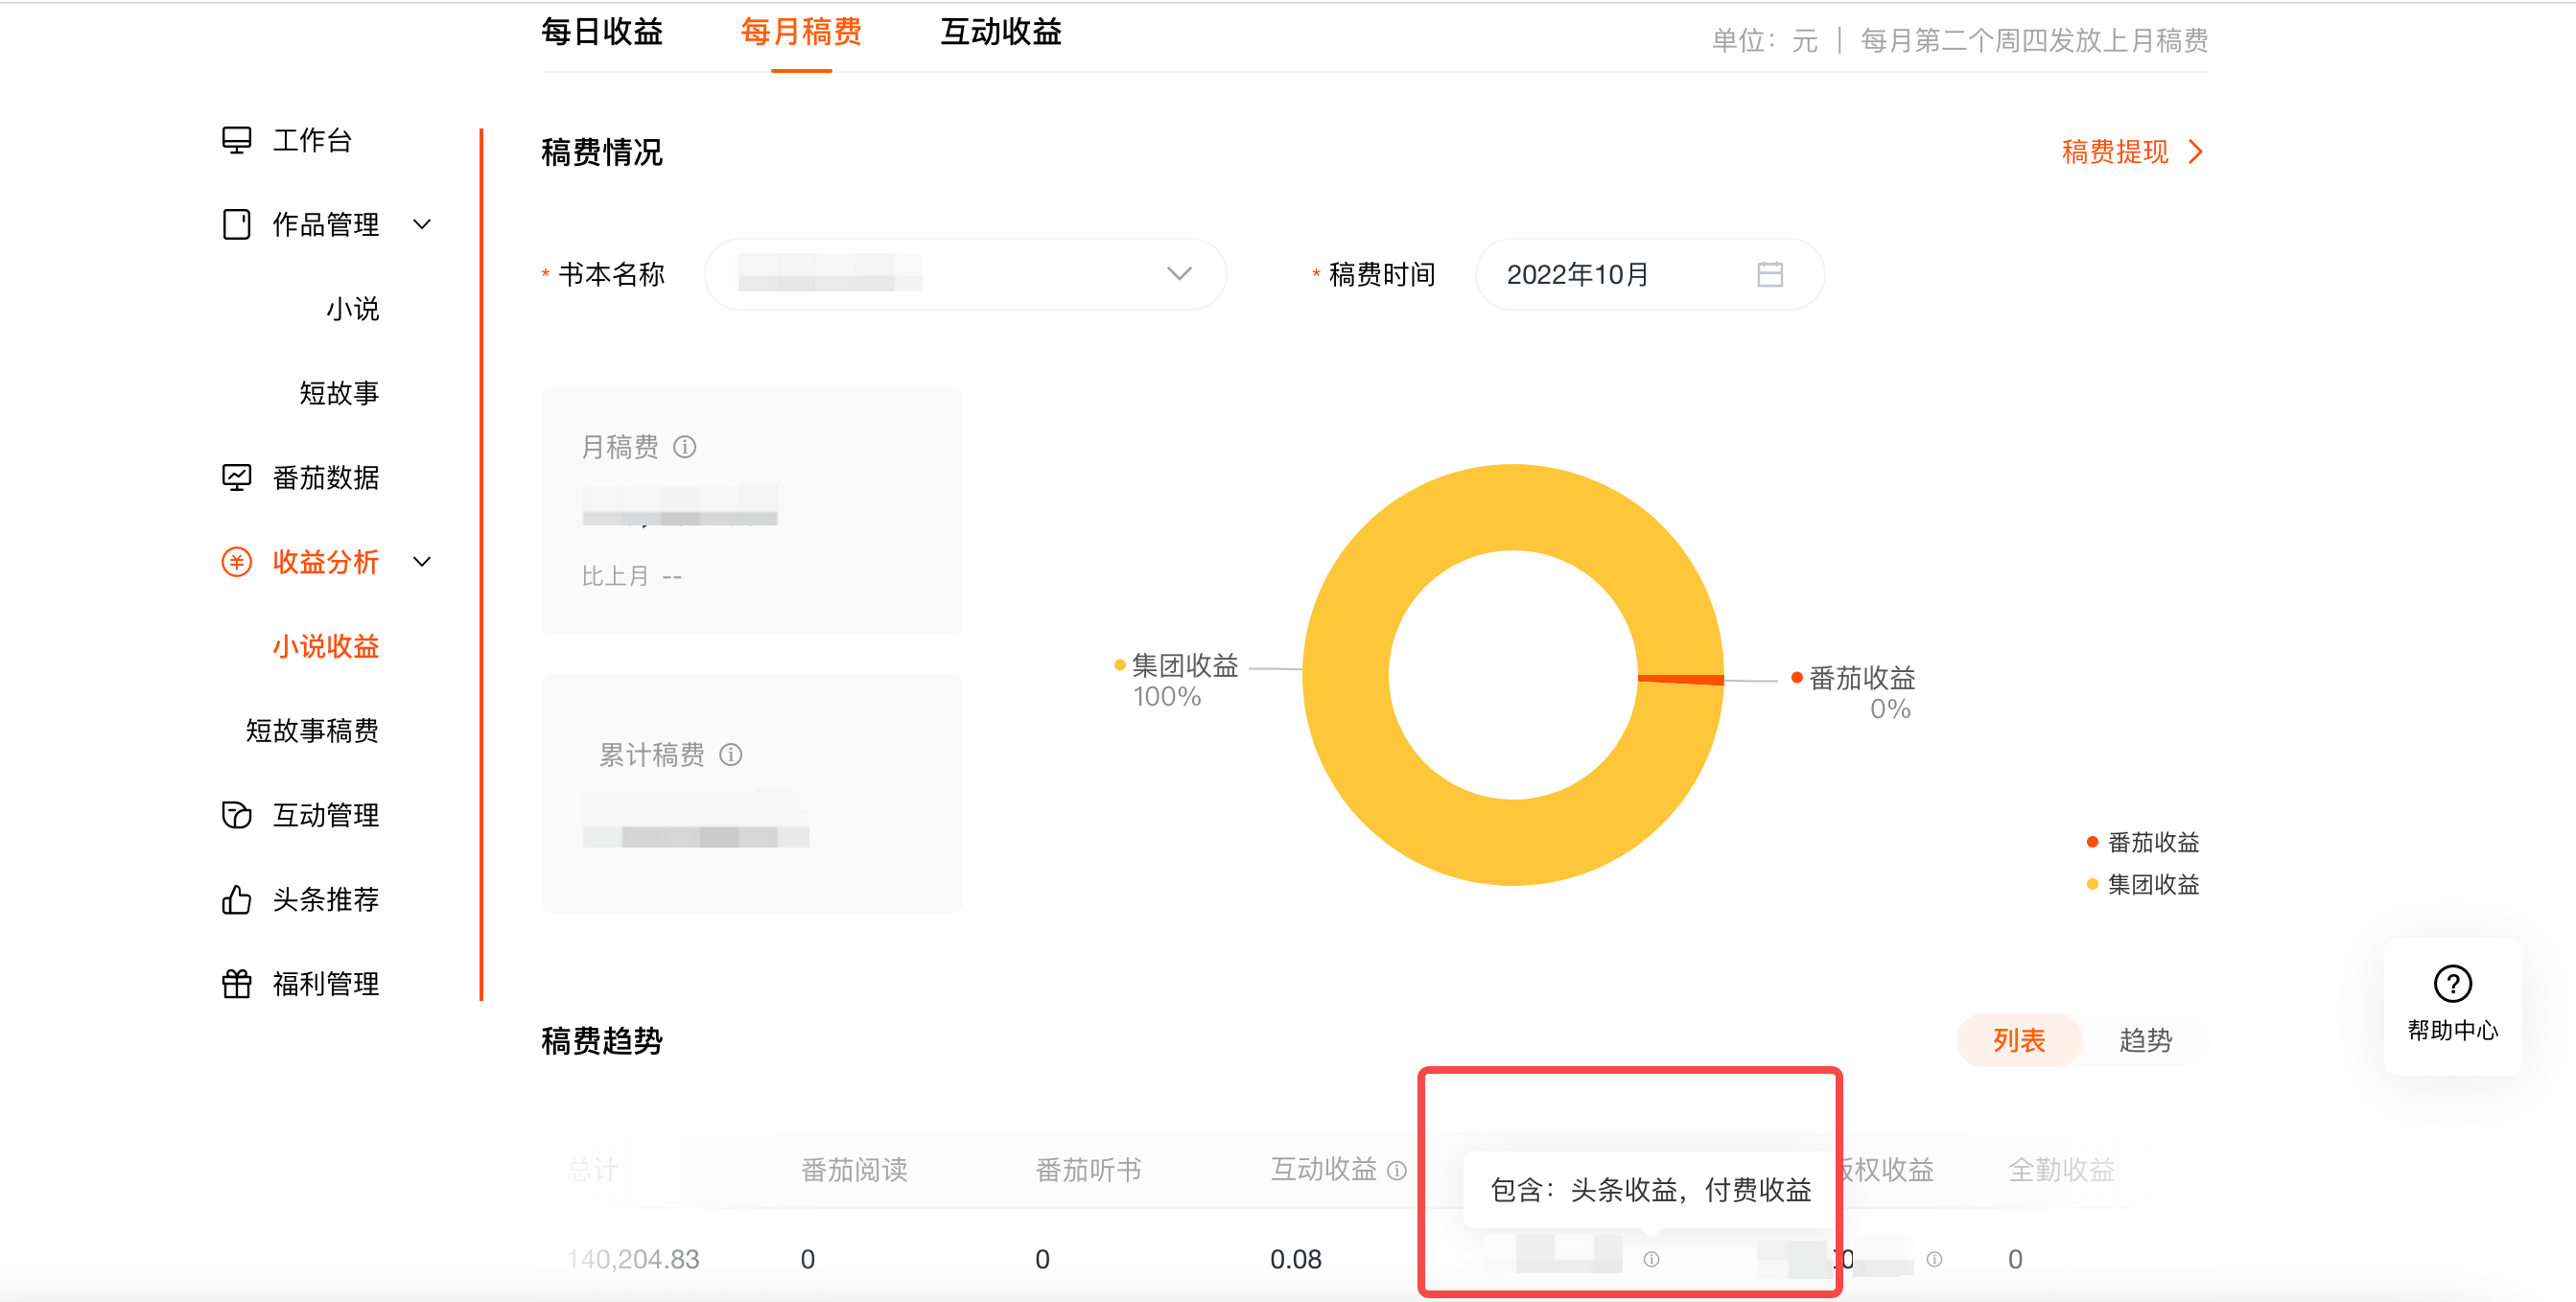Collapse the 收益分析 sidebar section
This screenshot has height=1302, width=2576.
point(422,562)
